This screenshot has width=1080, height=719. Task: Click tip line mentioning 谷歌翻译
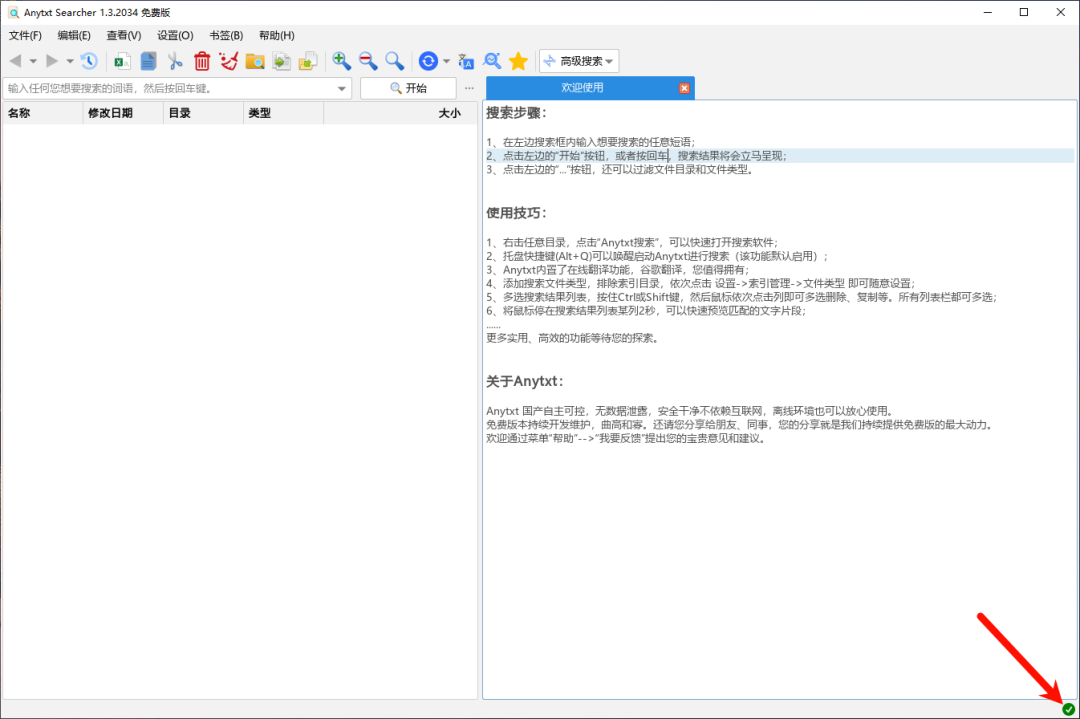[617, 270]
